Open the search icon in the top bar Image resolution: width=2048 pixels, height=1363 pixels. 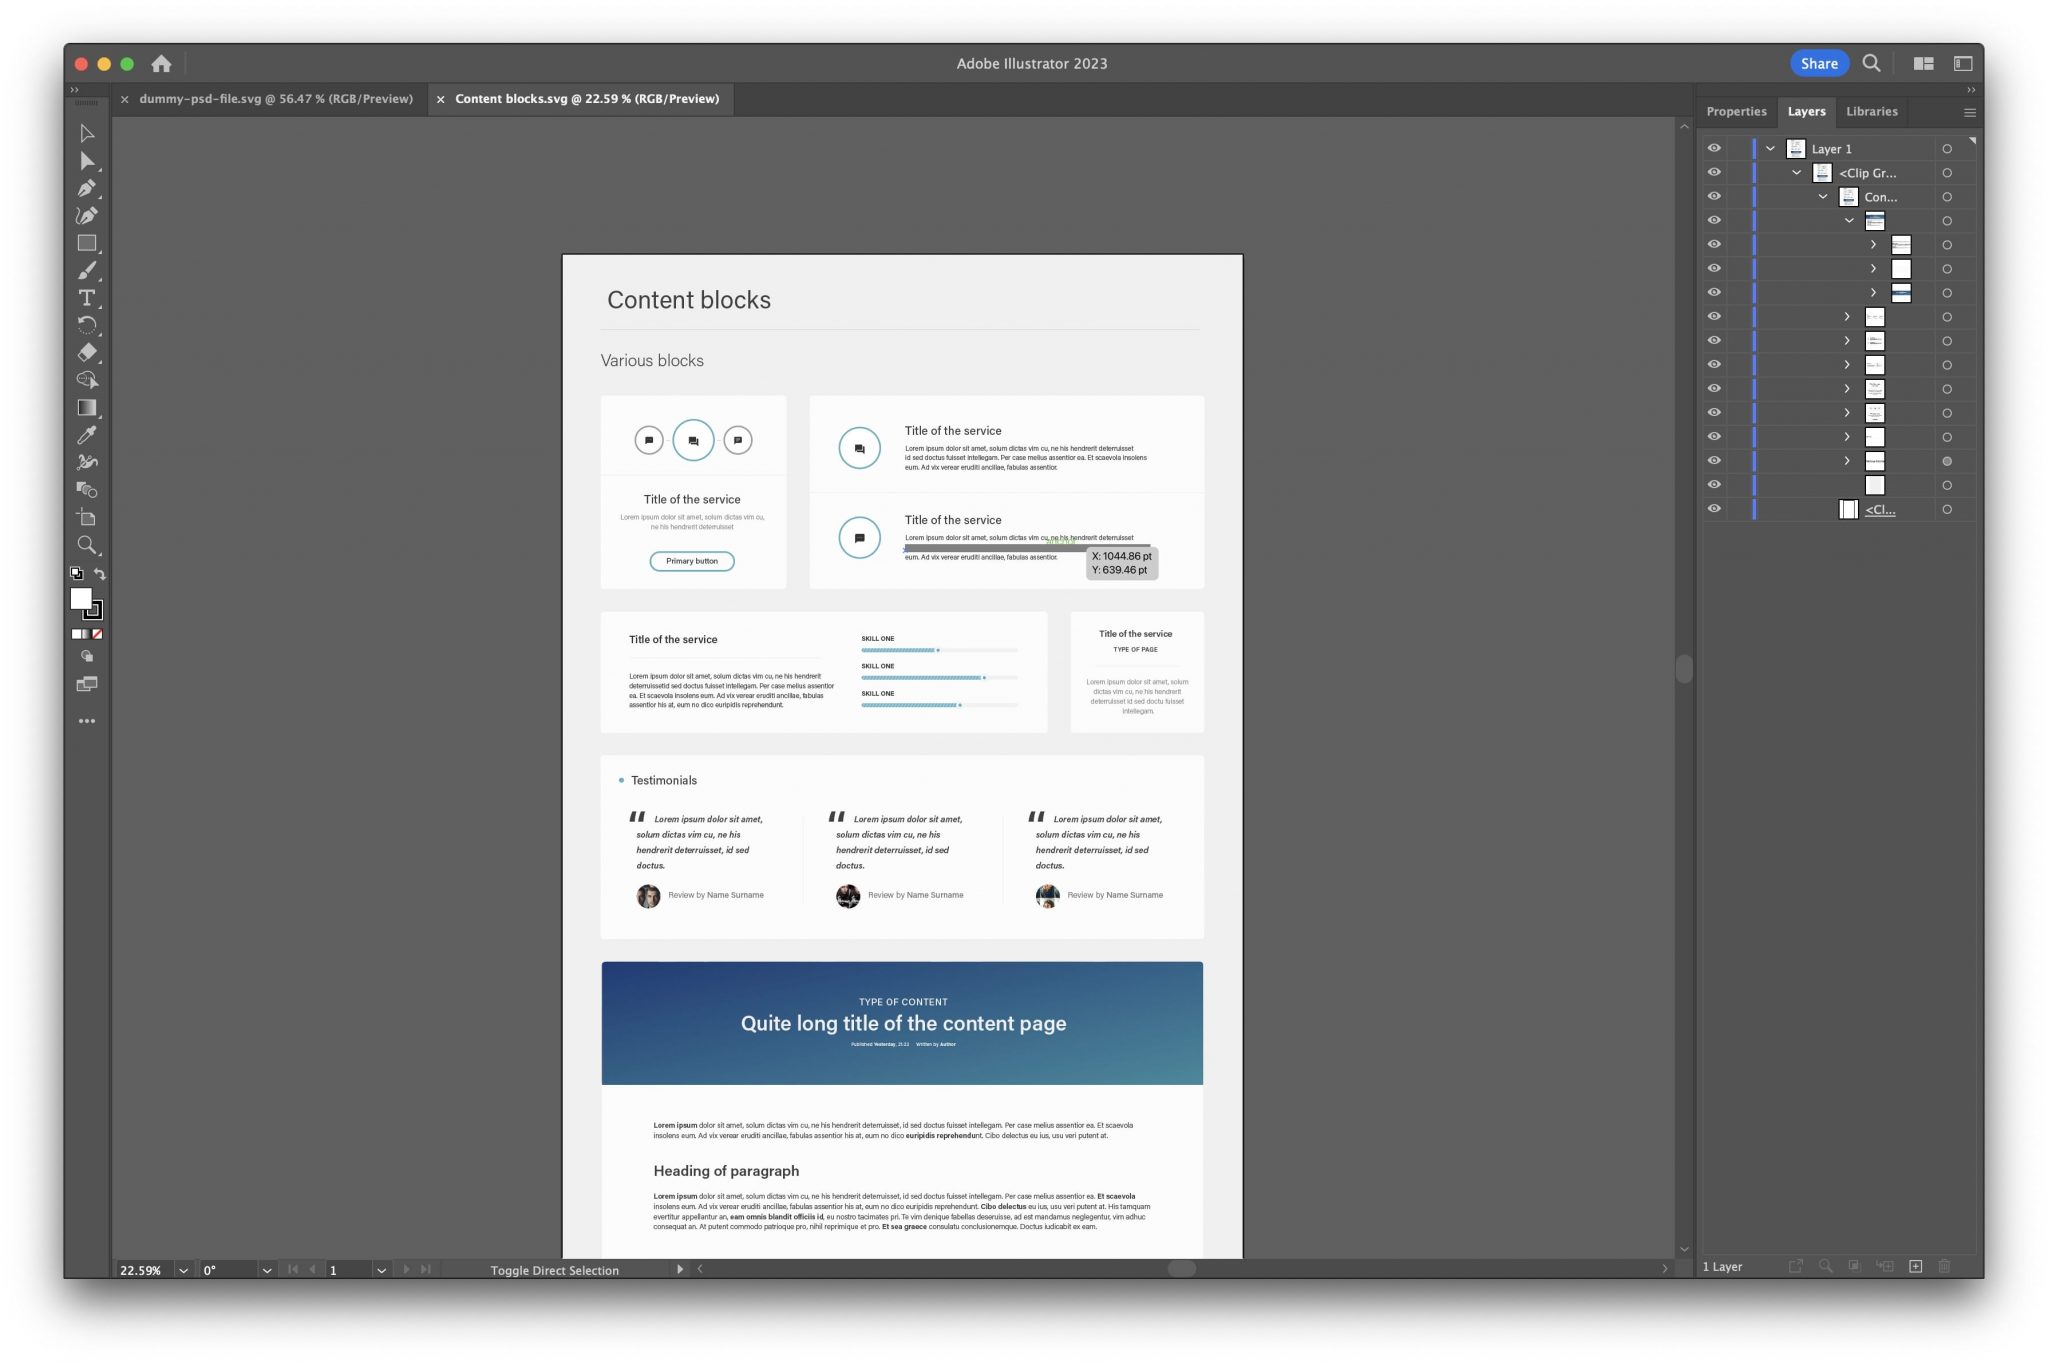pyautogui.click(x=1872, y=63)
